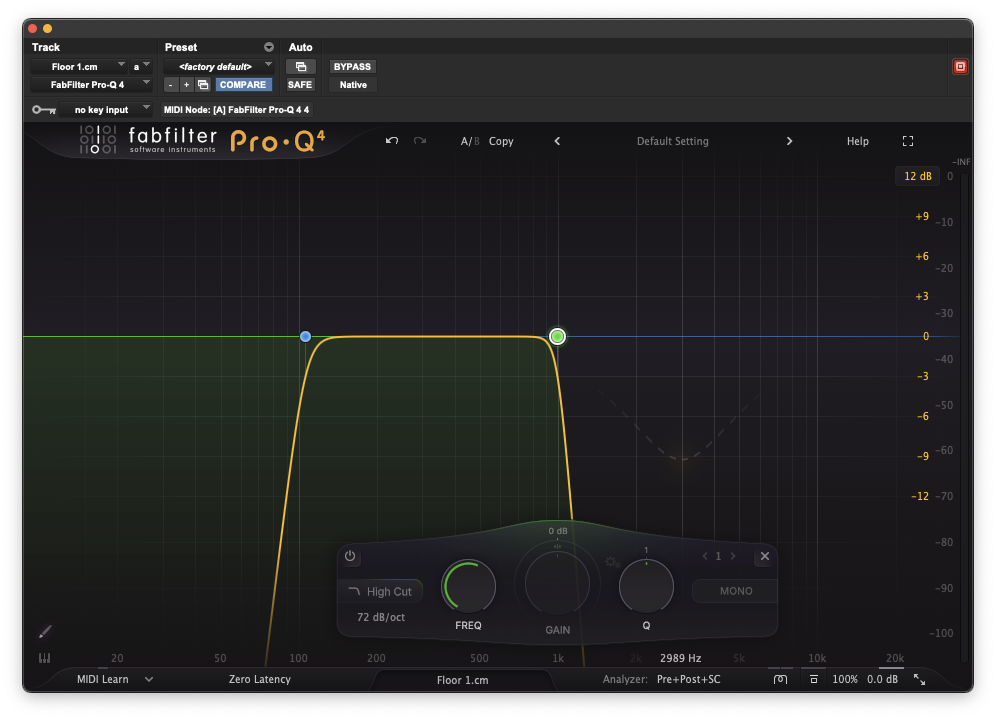
Task: Click the 0 dB gain value above GAIN
Action: 558,531
